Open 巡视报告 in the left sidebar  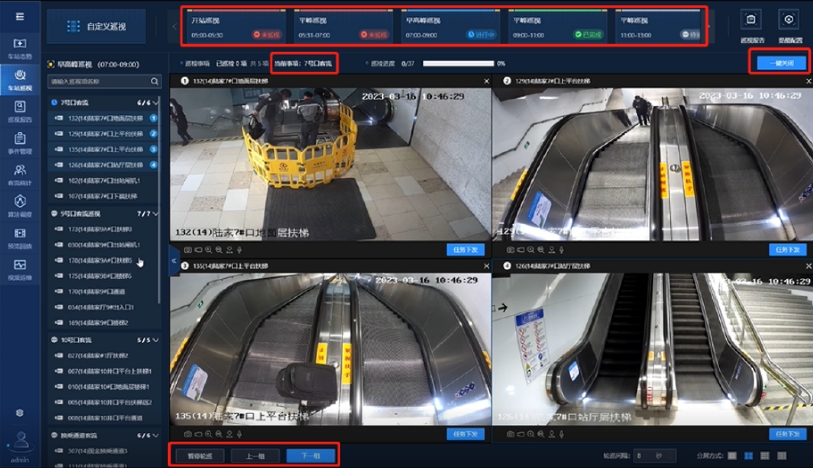(19, 111)
